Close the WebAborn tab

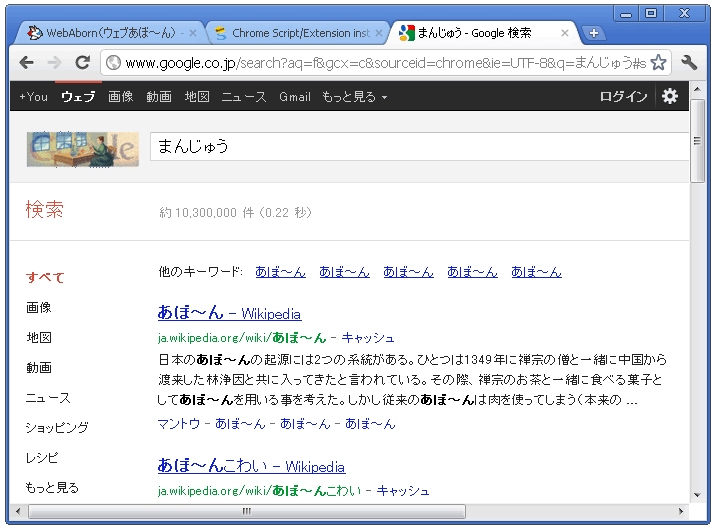coord(193,33)
